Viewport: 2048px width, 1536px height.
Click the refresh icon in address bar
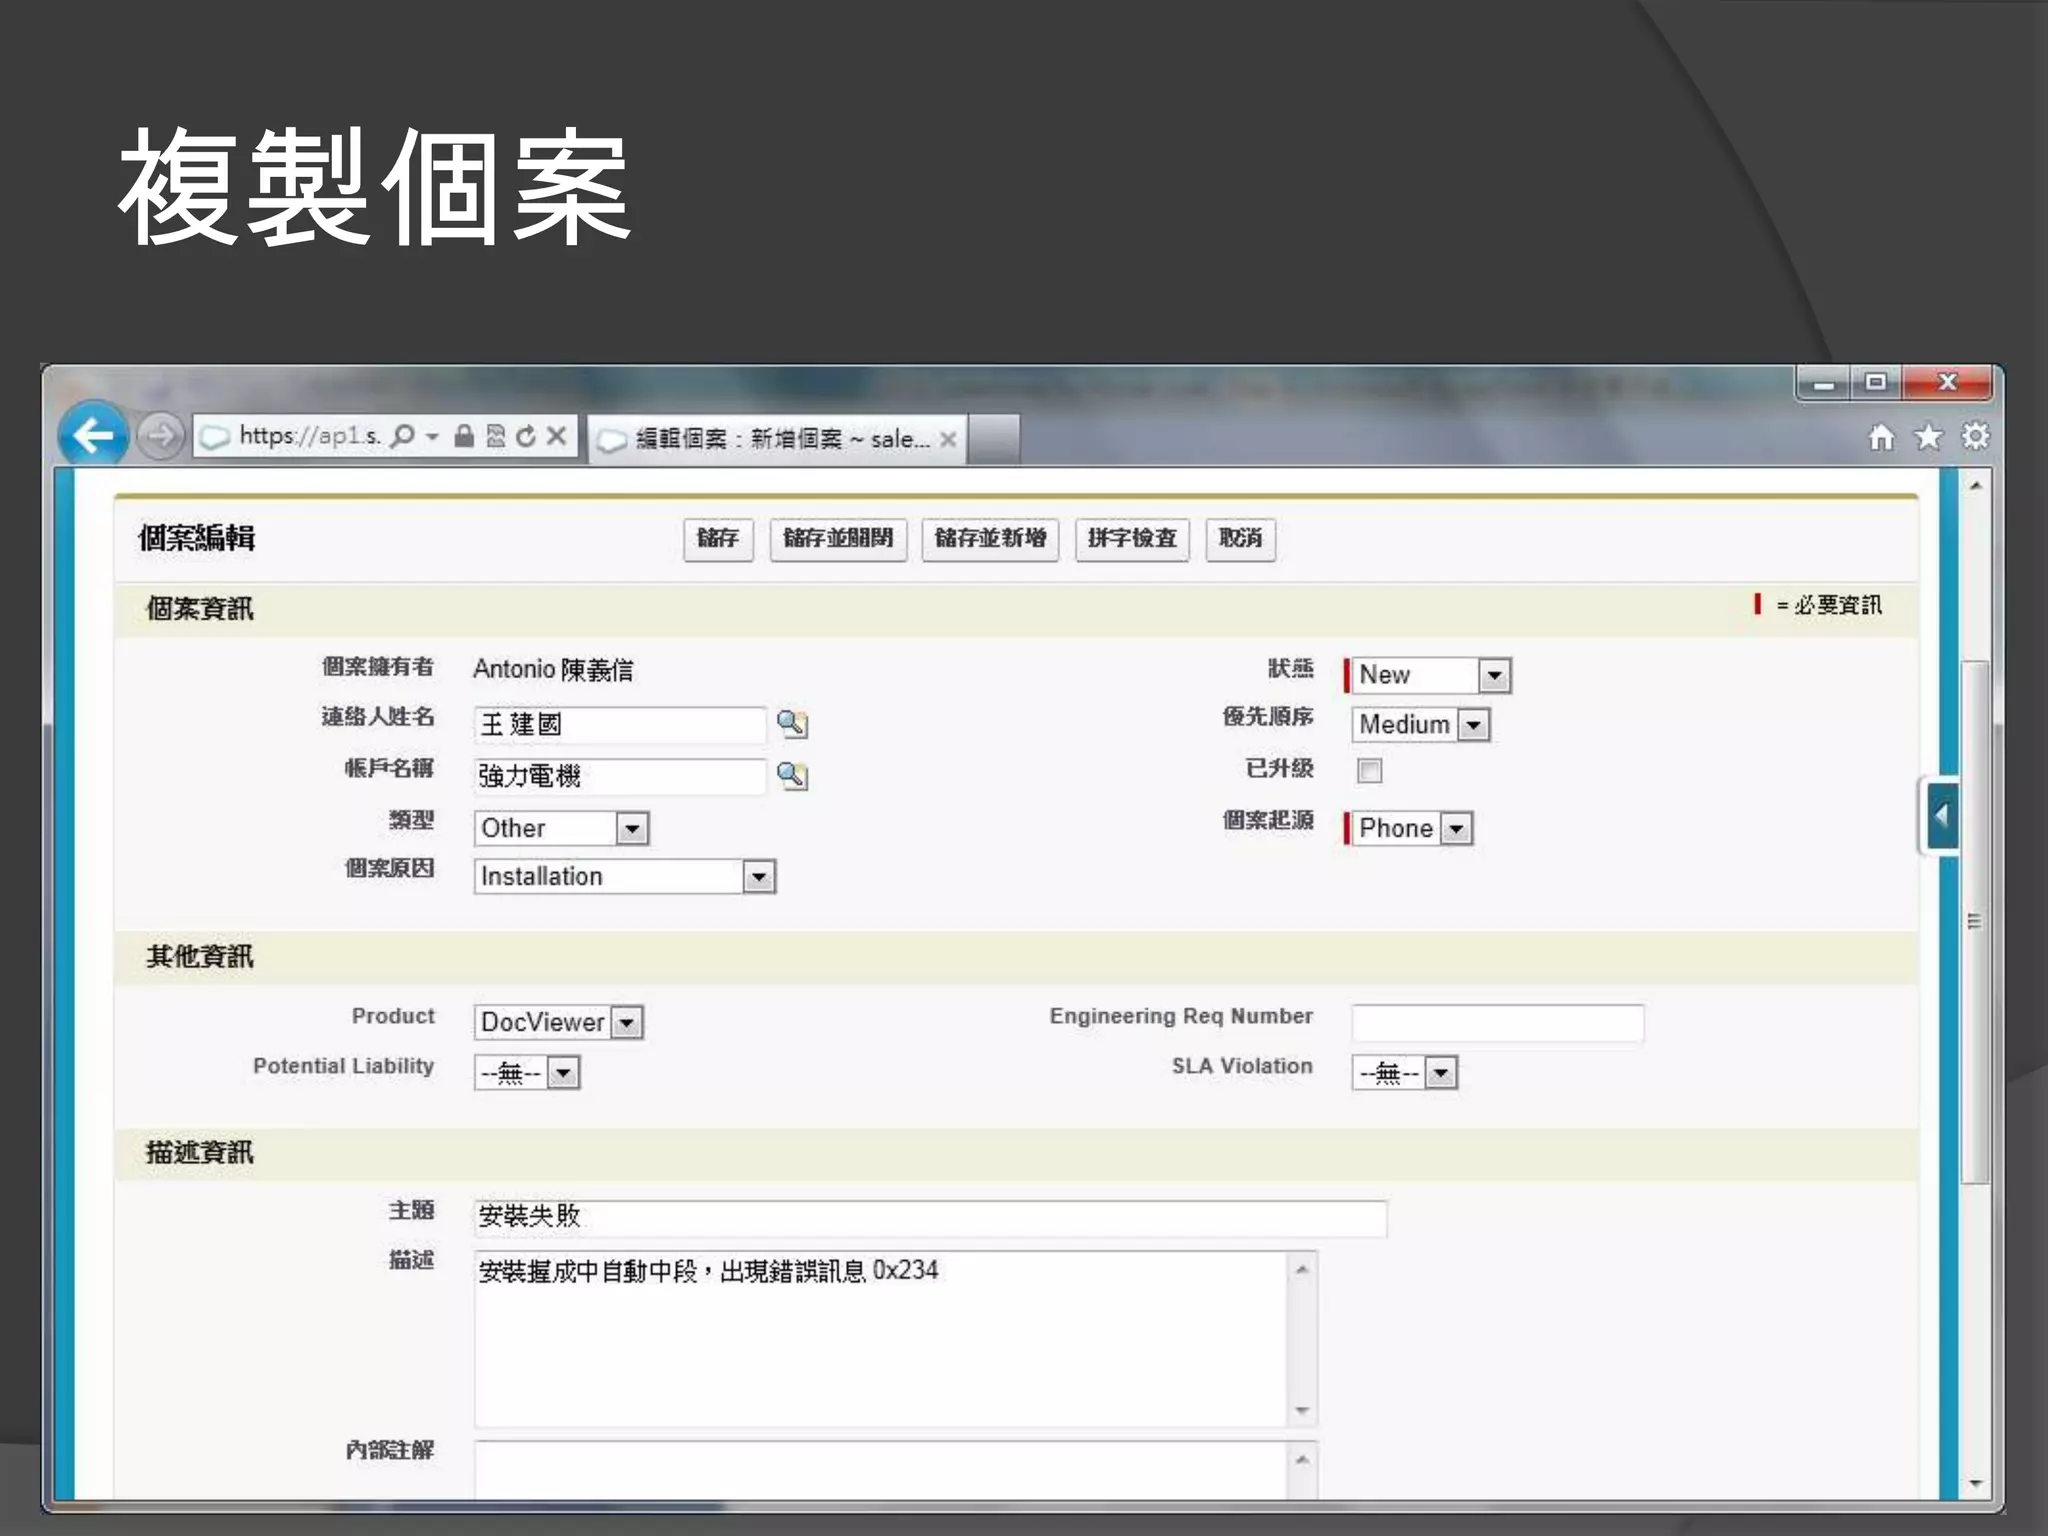click(526, 436)
